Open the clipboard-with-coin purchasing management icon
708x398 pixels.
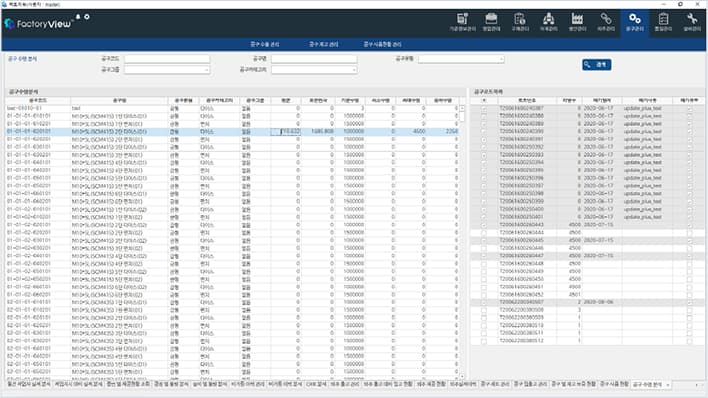click(x=520, y=22)
